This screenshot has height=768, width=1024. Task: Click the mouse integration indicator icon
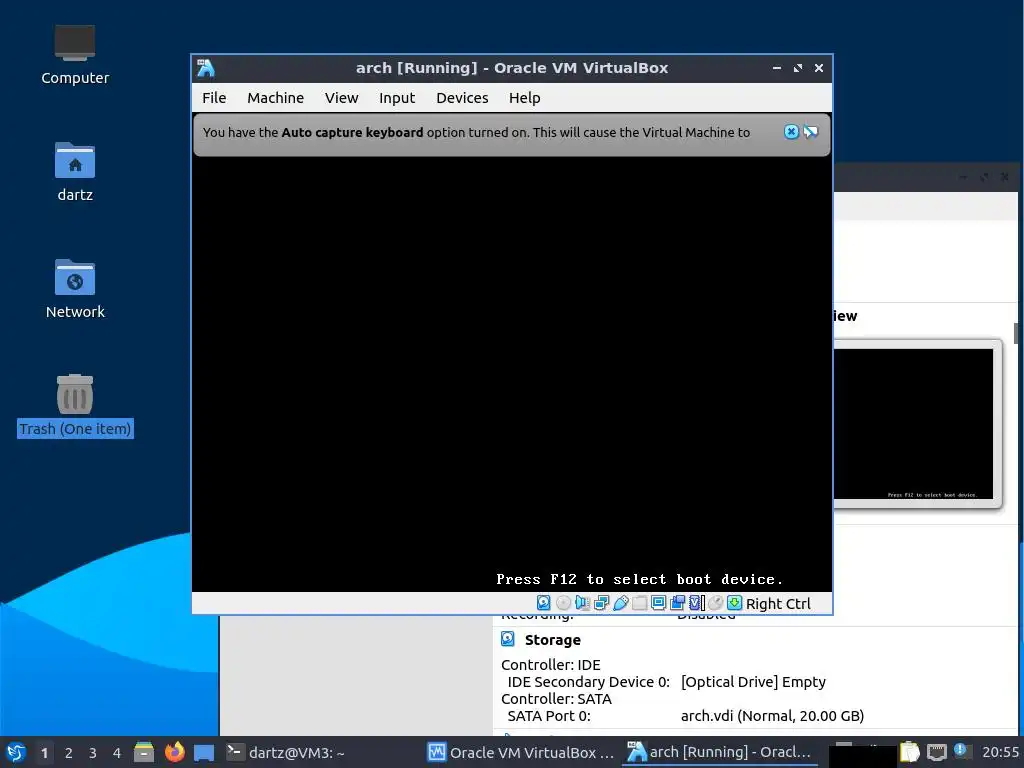click(x=716, y=603)
